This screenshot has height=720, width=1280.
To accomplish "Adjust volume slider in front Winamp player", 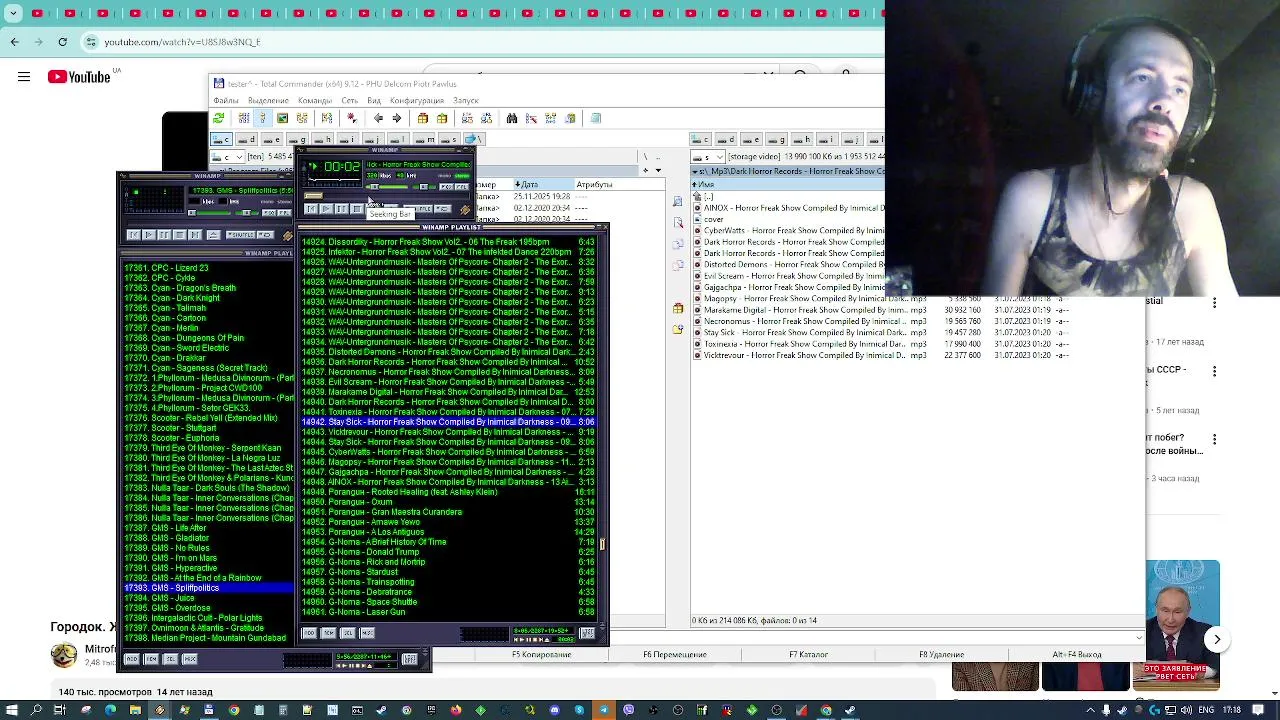I will click(389, 187).
